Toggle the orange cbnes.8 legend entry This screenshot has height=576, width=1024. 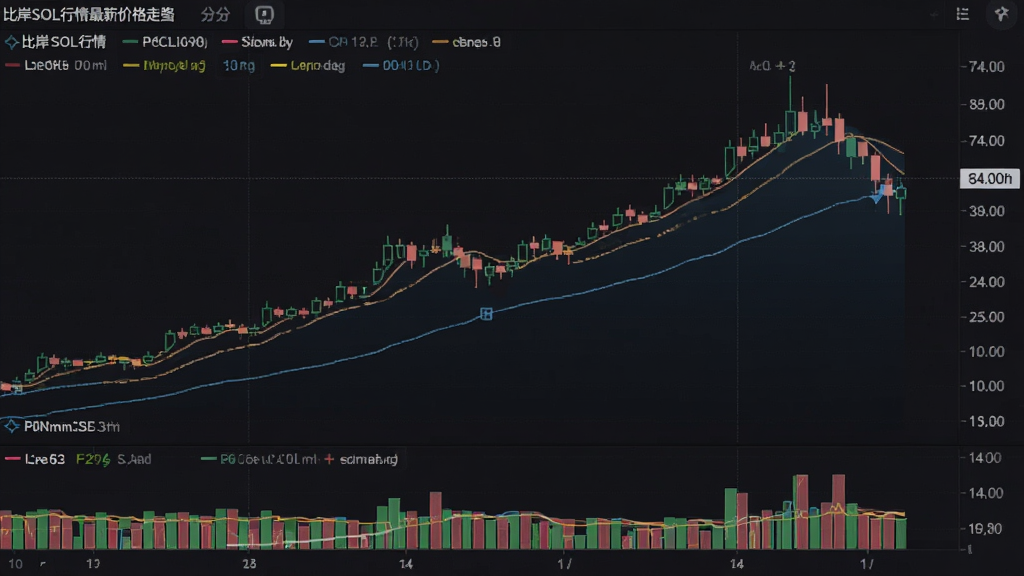467,42
